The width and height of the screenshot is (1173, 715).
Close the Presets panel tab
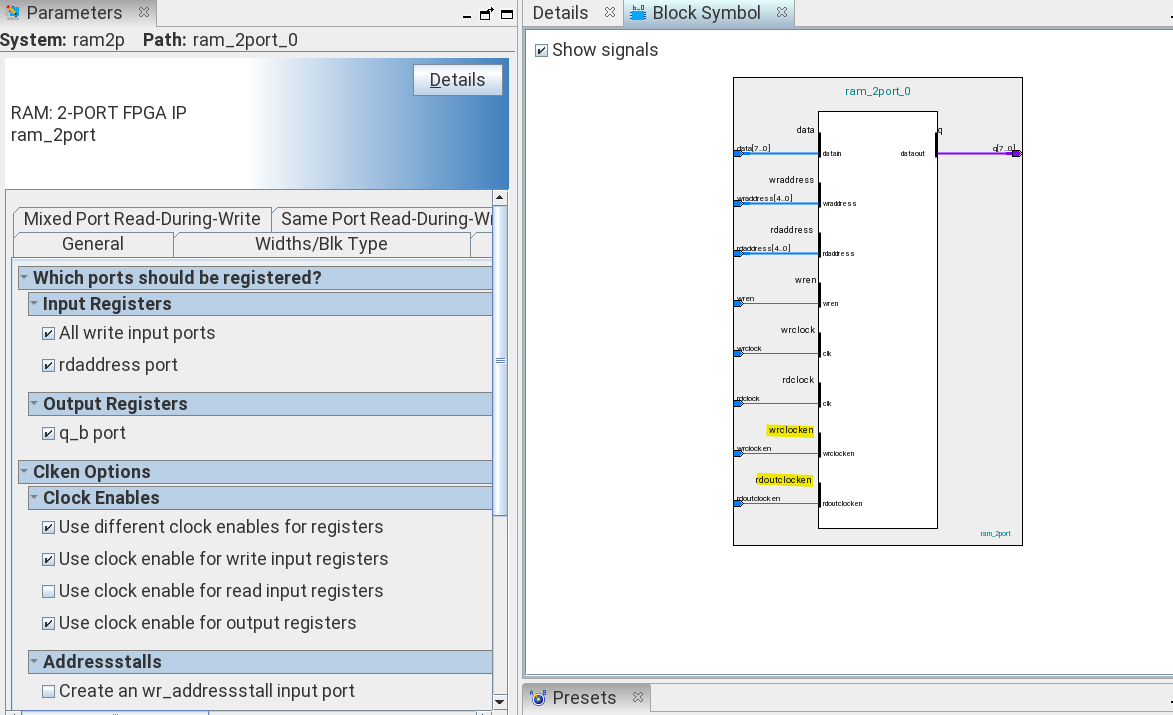[636, 697]
